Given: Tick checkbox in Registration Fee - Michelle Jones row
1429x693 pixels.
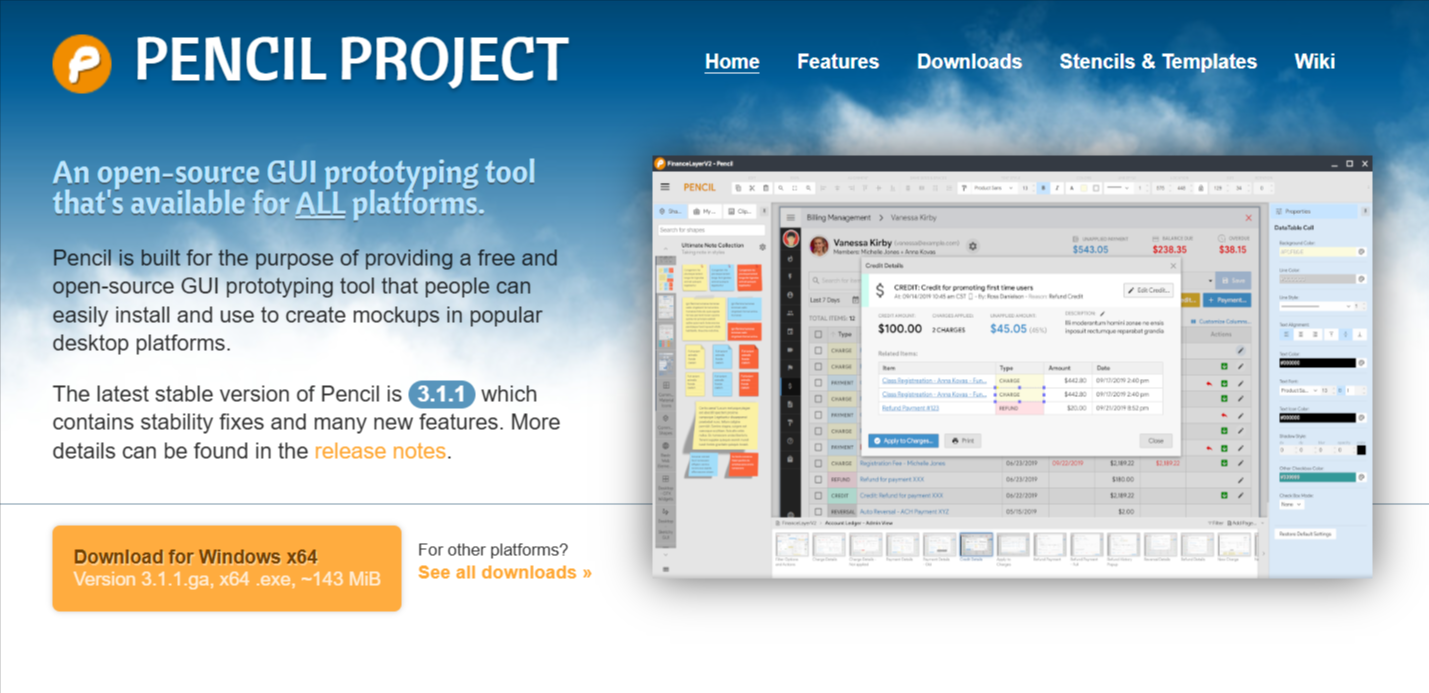Looking at the screenshot, I should click(818, 463).
